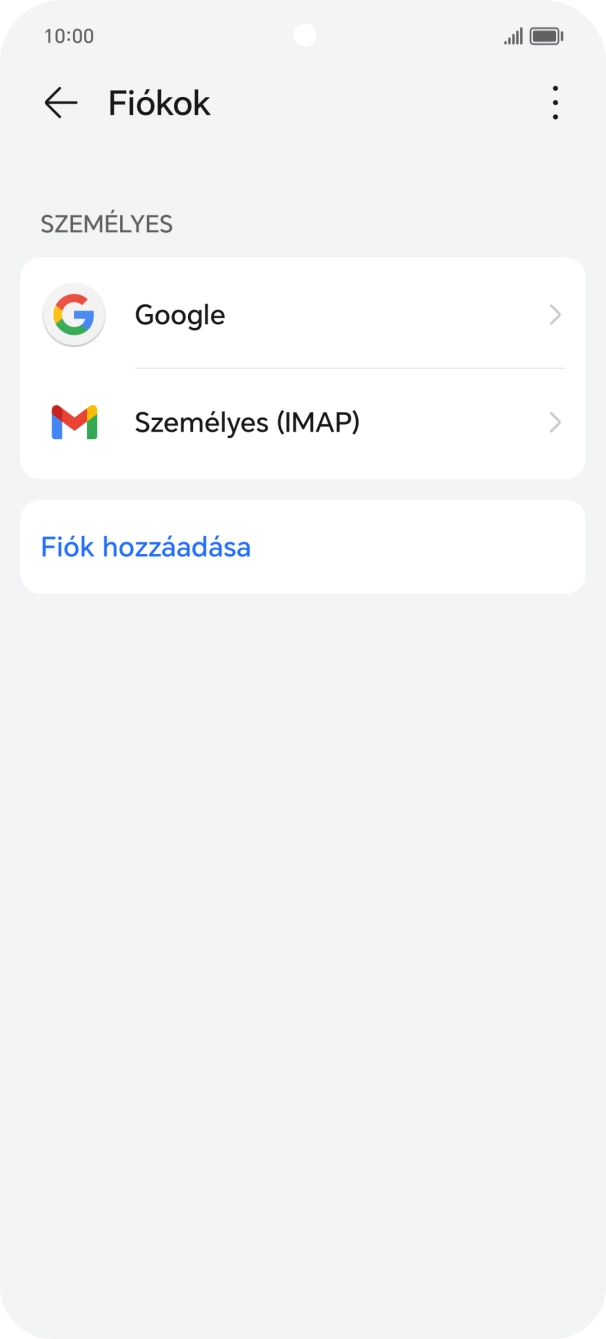The image size is (606, 1339).
Task: Click the Fiók hozzáadása link
Action: 145,546
